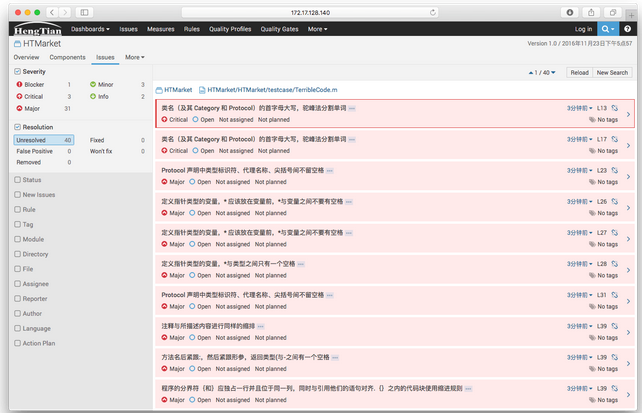Screen dimensions: 642x413
Task: Open Quality Profiles in the navigation bar
Action: 228,29
